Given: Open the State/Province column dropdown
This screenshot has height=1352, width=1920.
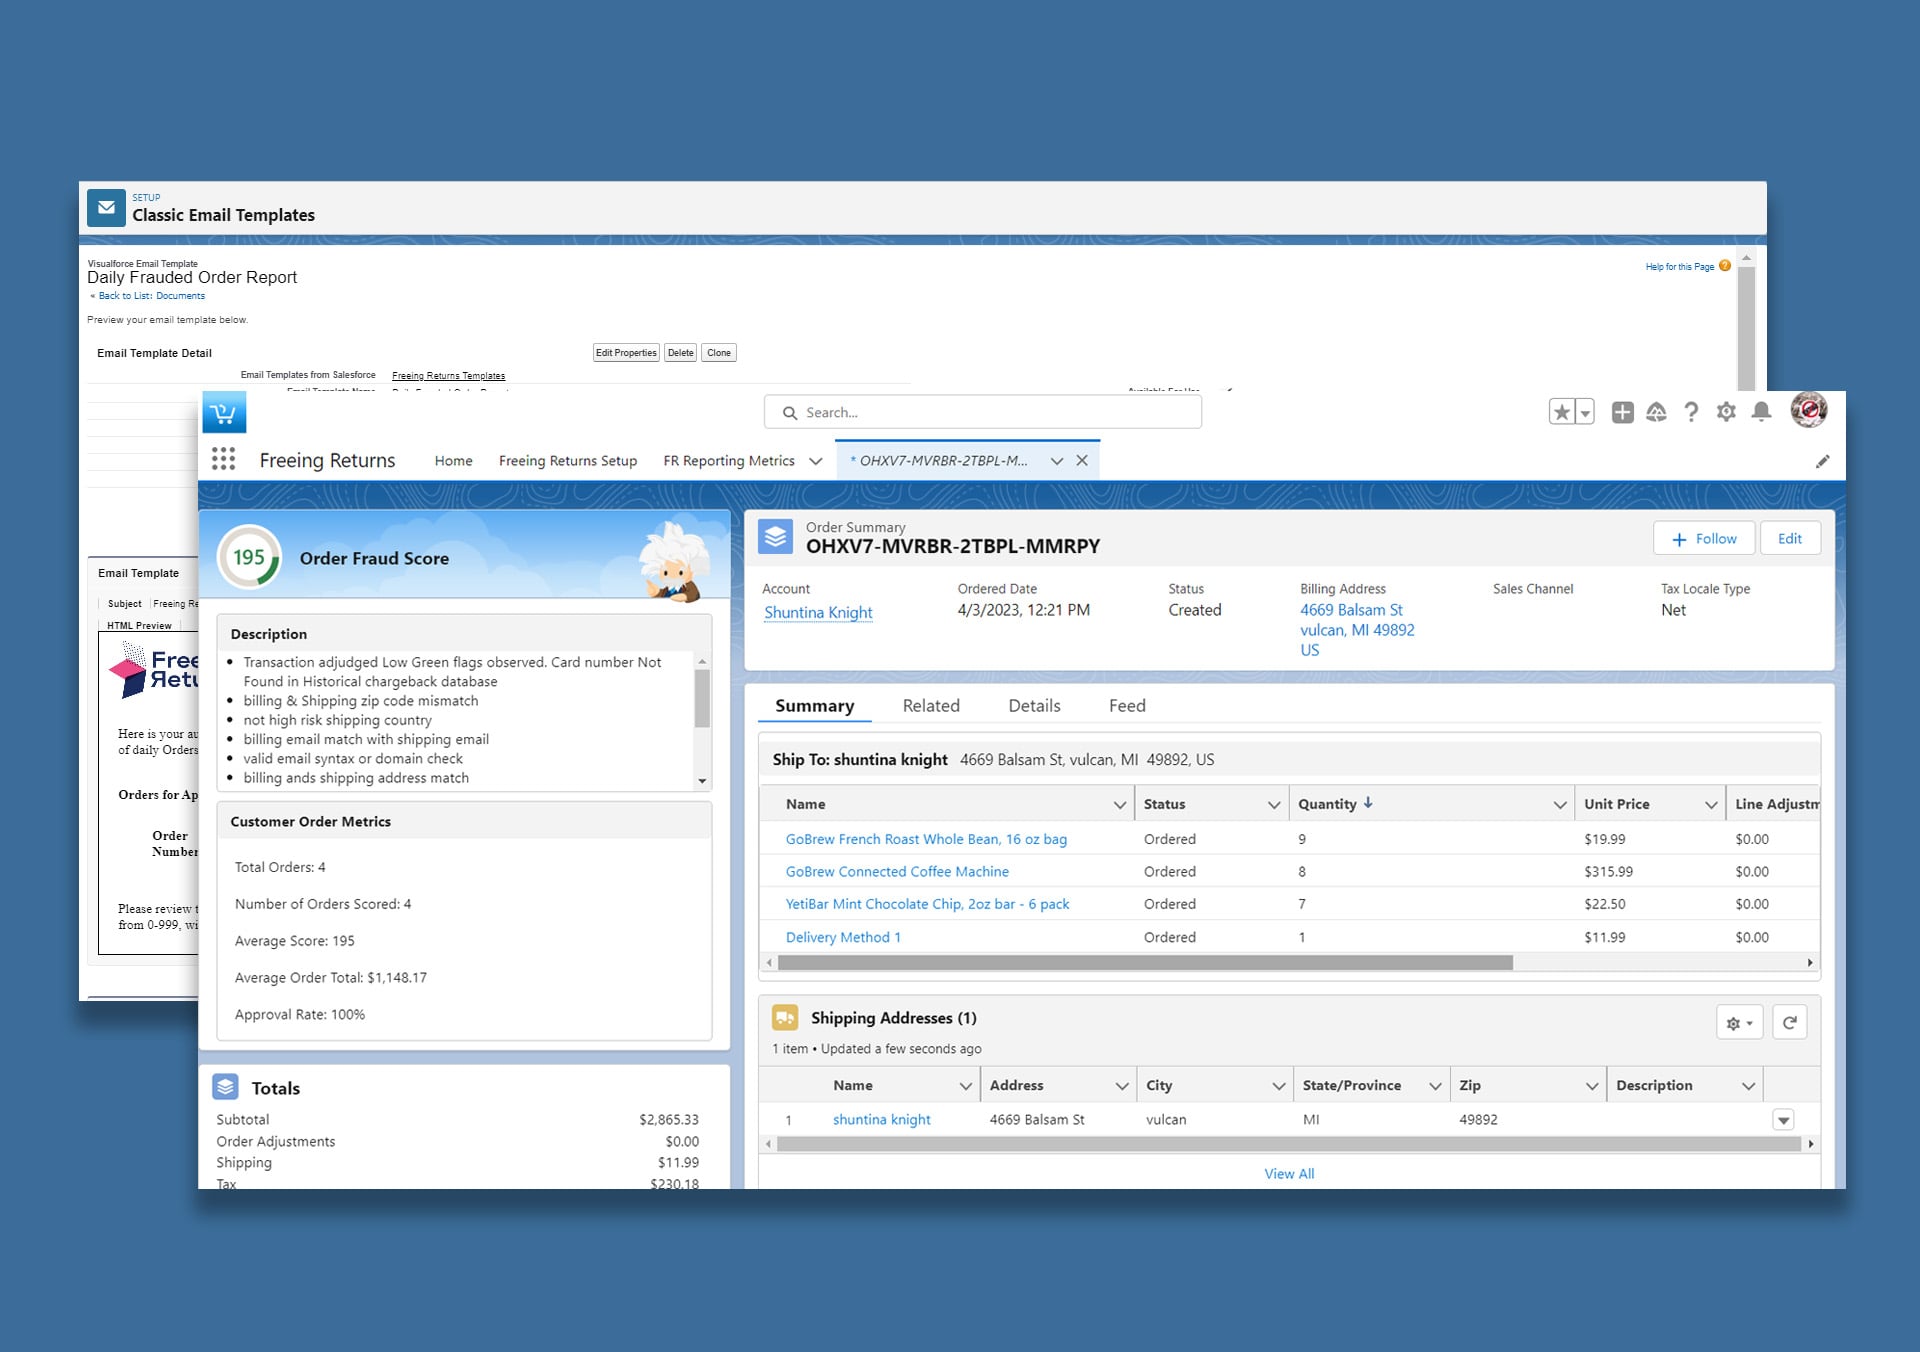Looking at the screenshot, I should coord(1435,1086).
